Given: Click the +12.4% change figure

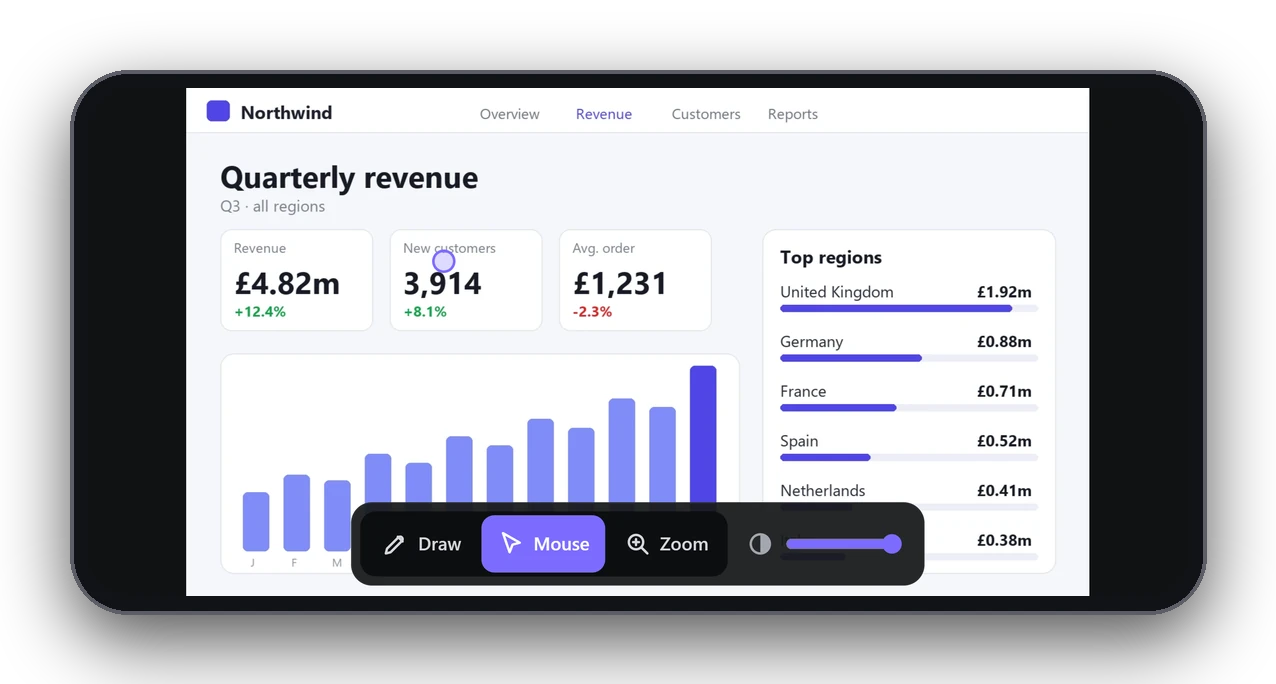Looking at the screenshot, I should [260, 312].
